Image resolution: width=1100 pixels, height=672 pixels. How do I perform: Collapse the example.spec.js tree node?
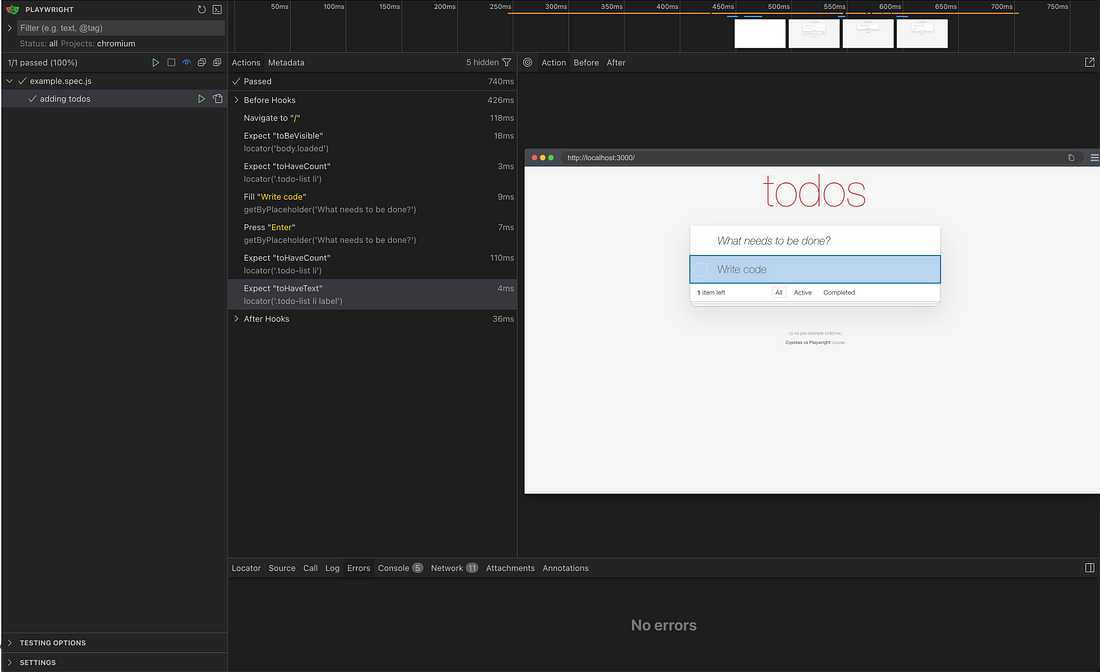[10, 81]
